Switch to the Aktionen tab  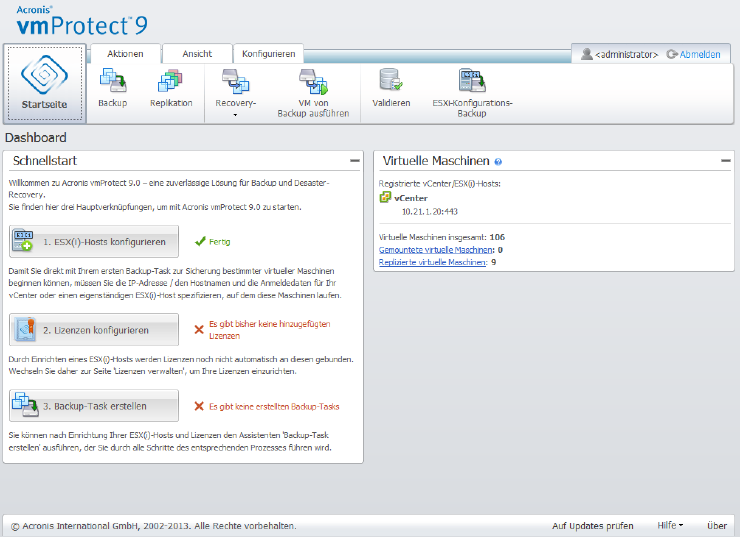(x=125, y=54)
